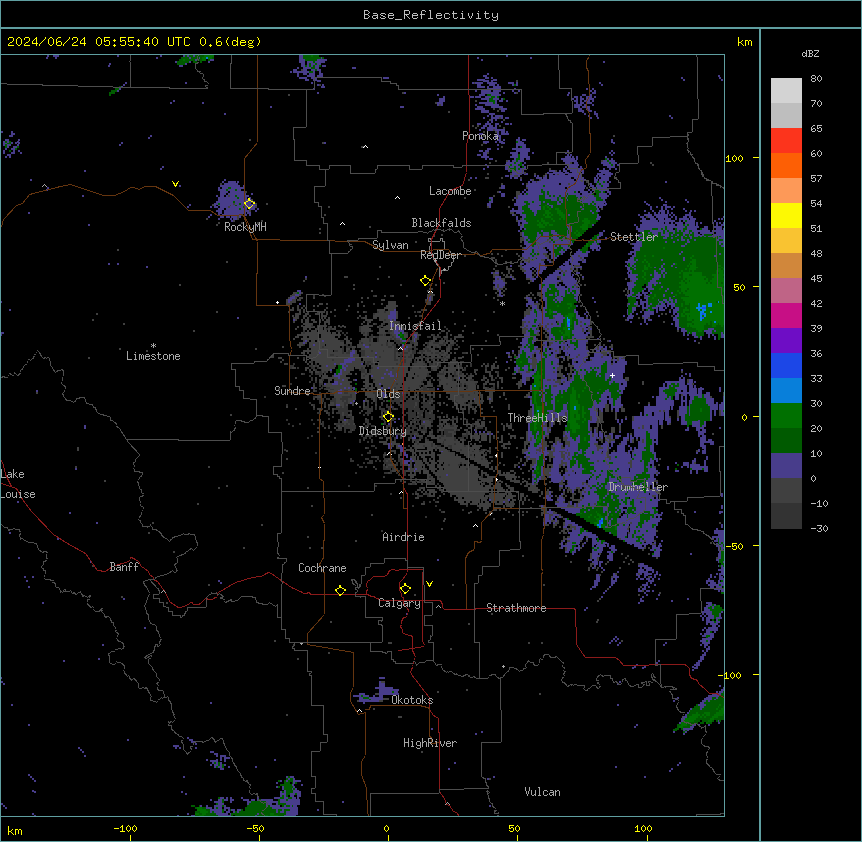The image size is (862, 842).
Task: Click the HighRiver town label
Action: [430, 743]
